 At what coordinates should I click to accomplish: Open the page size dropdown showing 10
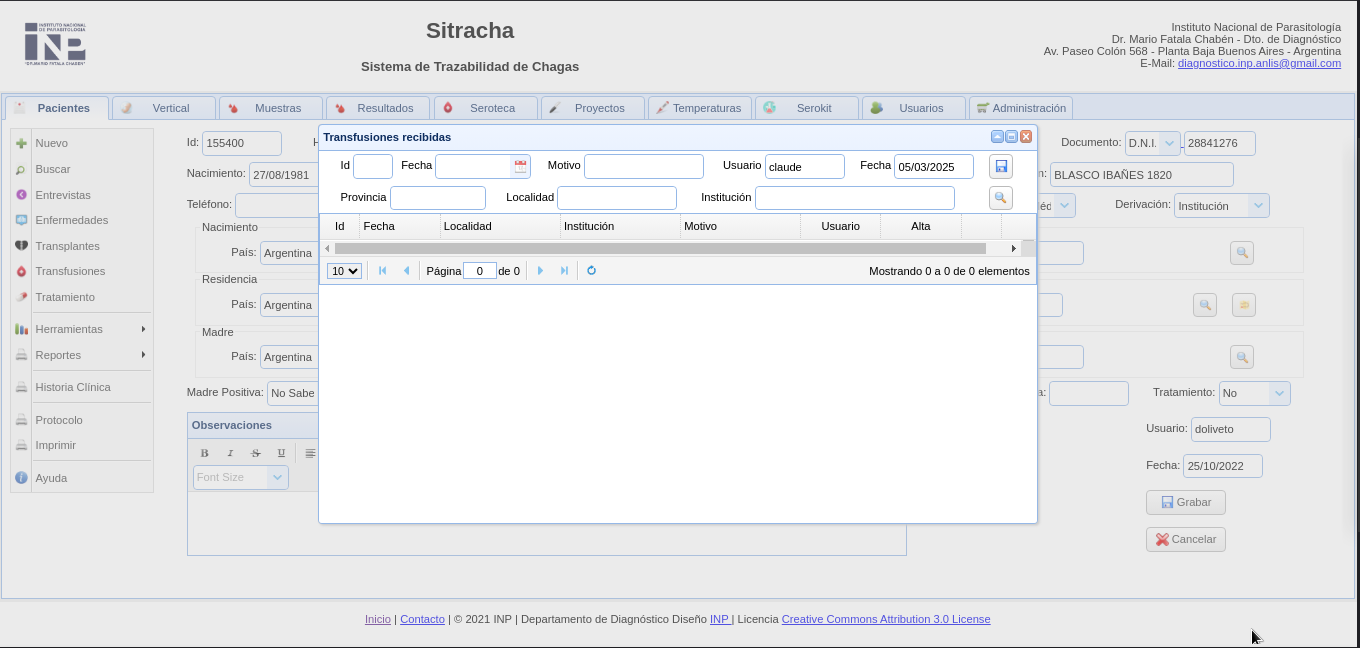tap(344, 271)
